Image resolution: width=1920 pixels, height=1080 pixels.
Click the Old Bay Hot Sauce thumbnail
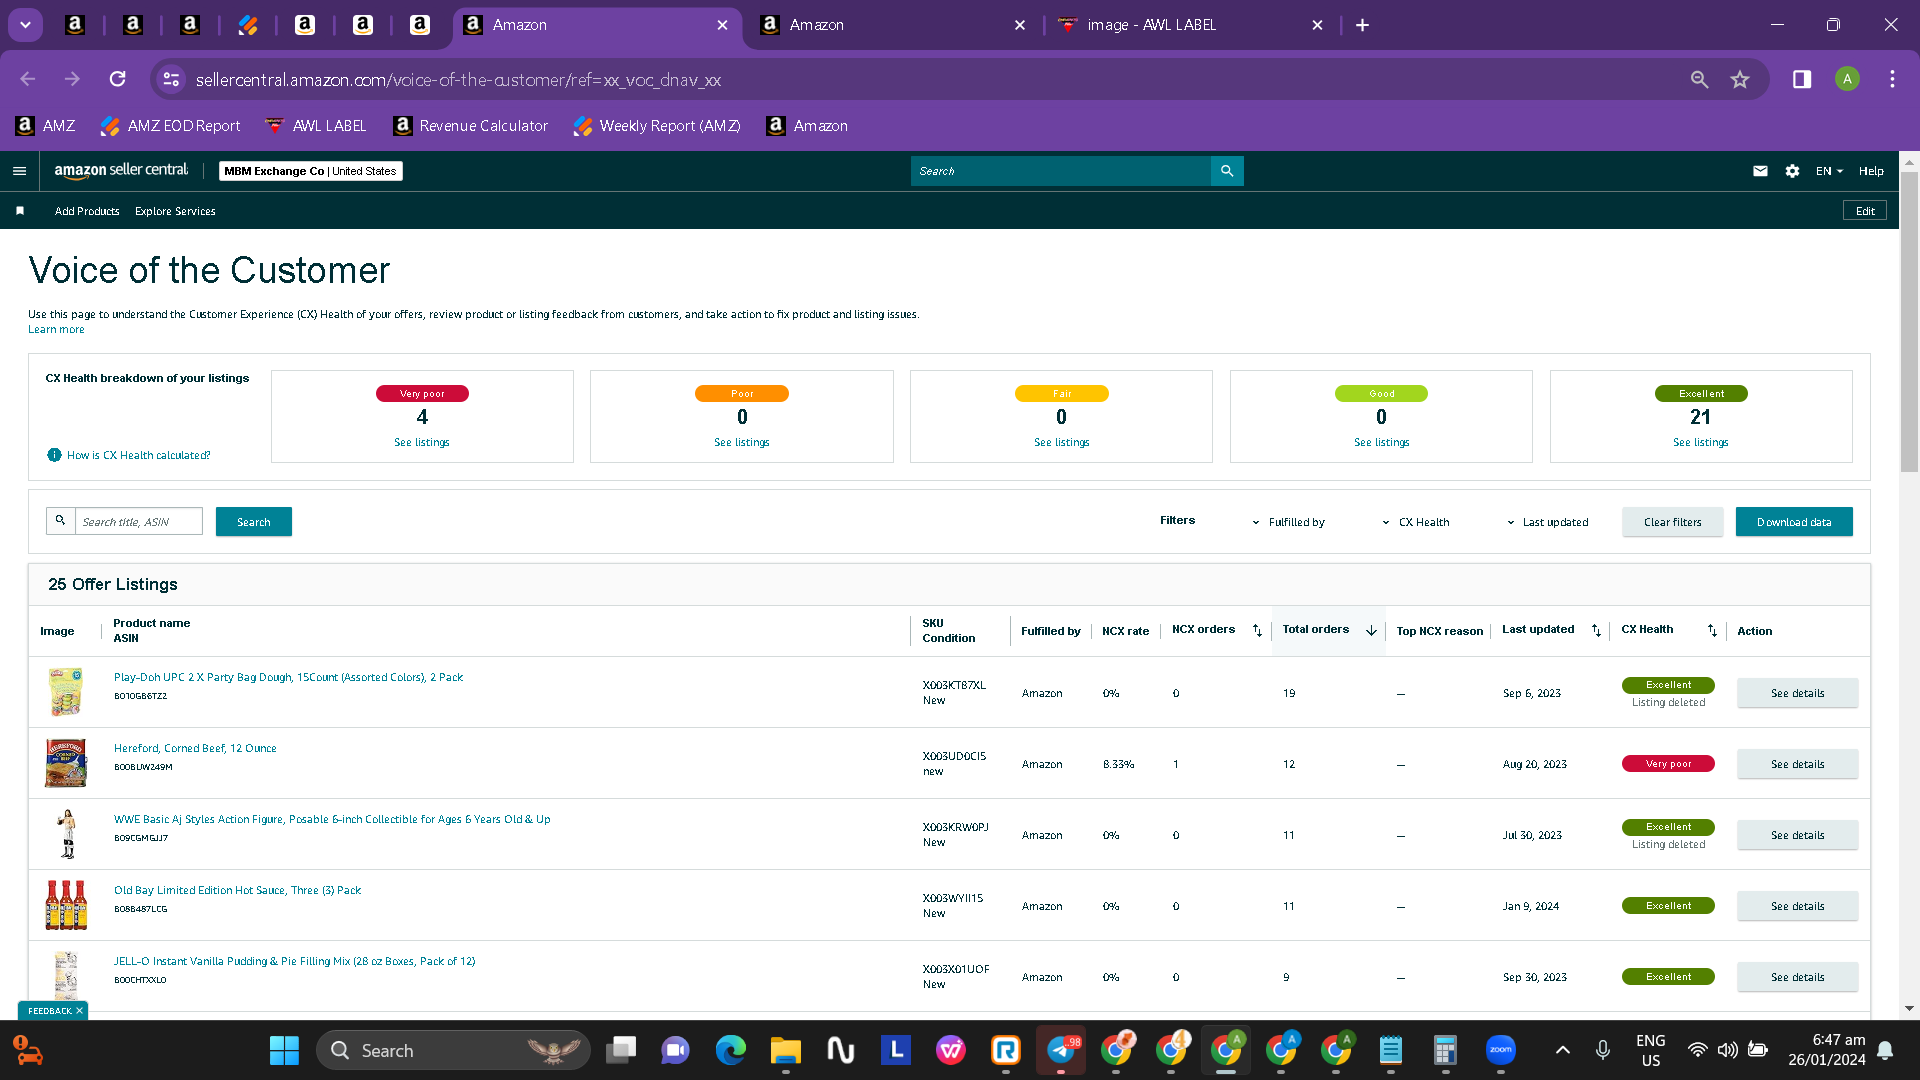pyautogui.click(x=66, y=905)
